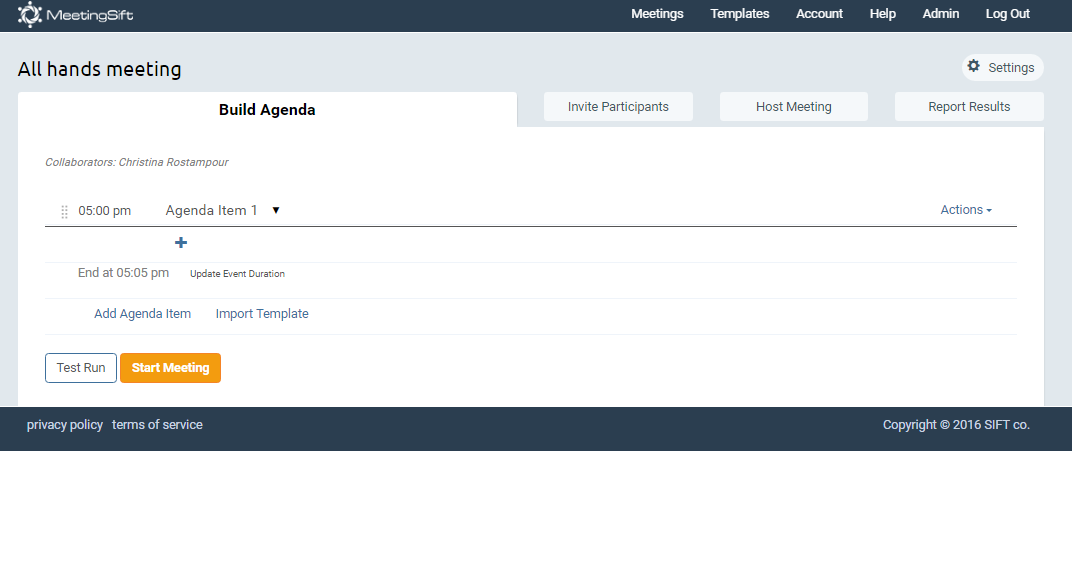
Task: Select Admin in the top navigation
Action: [940, 14]
